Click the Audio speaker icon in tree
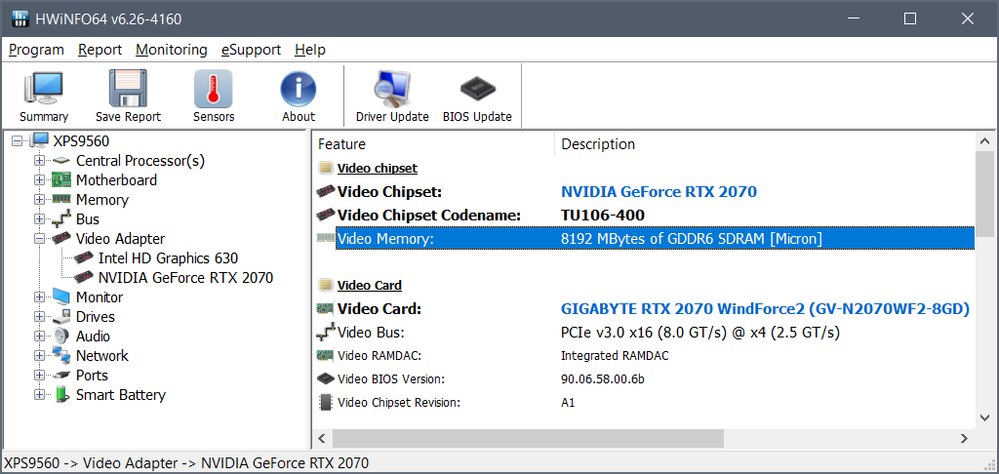This screenshot has height=474, width=999. pos(61,336)
